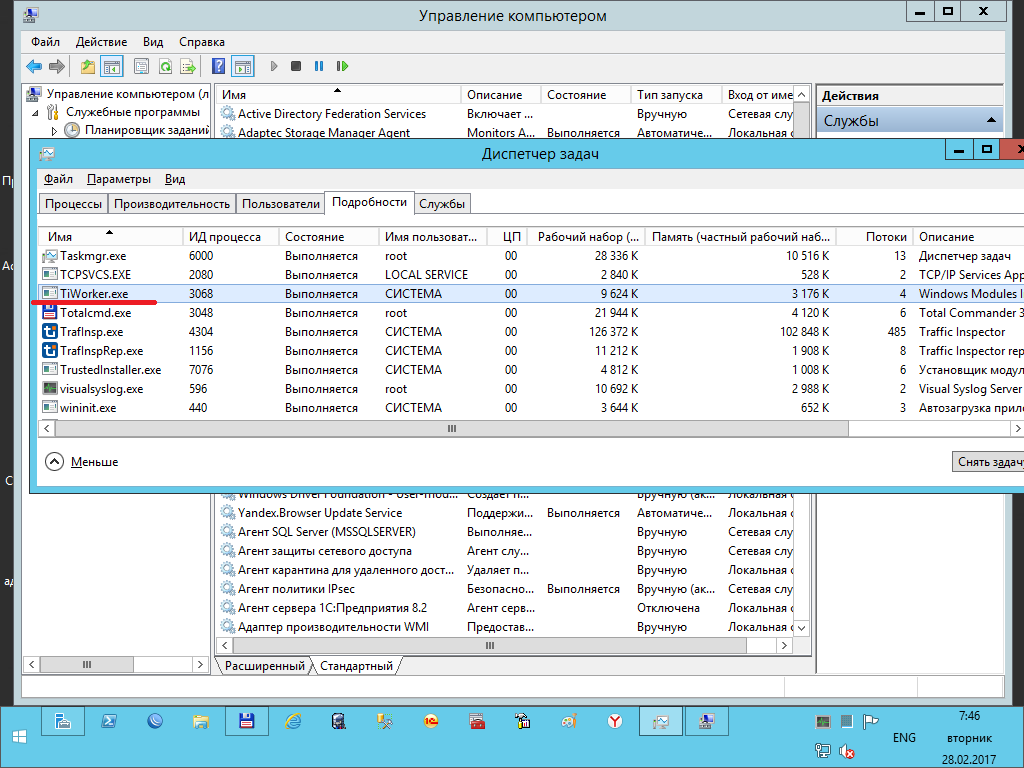
Task: Click the Back arrow in Computer Management toolbar
Action: (x=34, y=66)
